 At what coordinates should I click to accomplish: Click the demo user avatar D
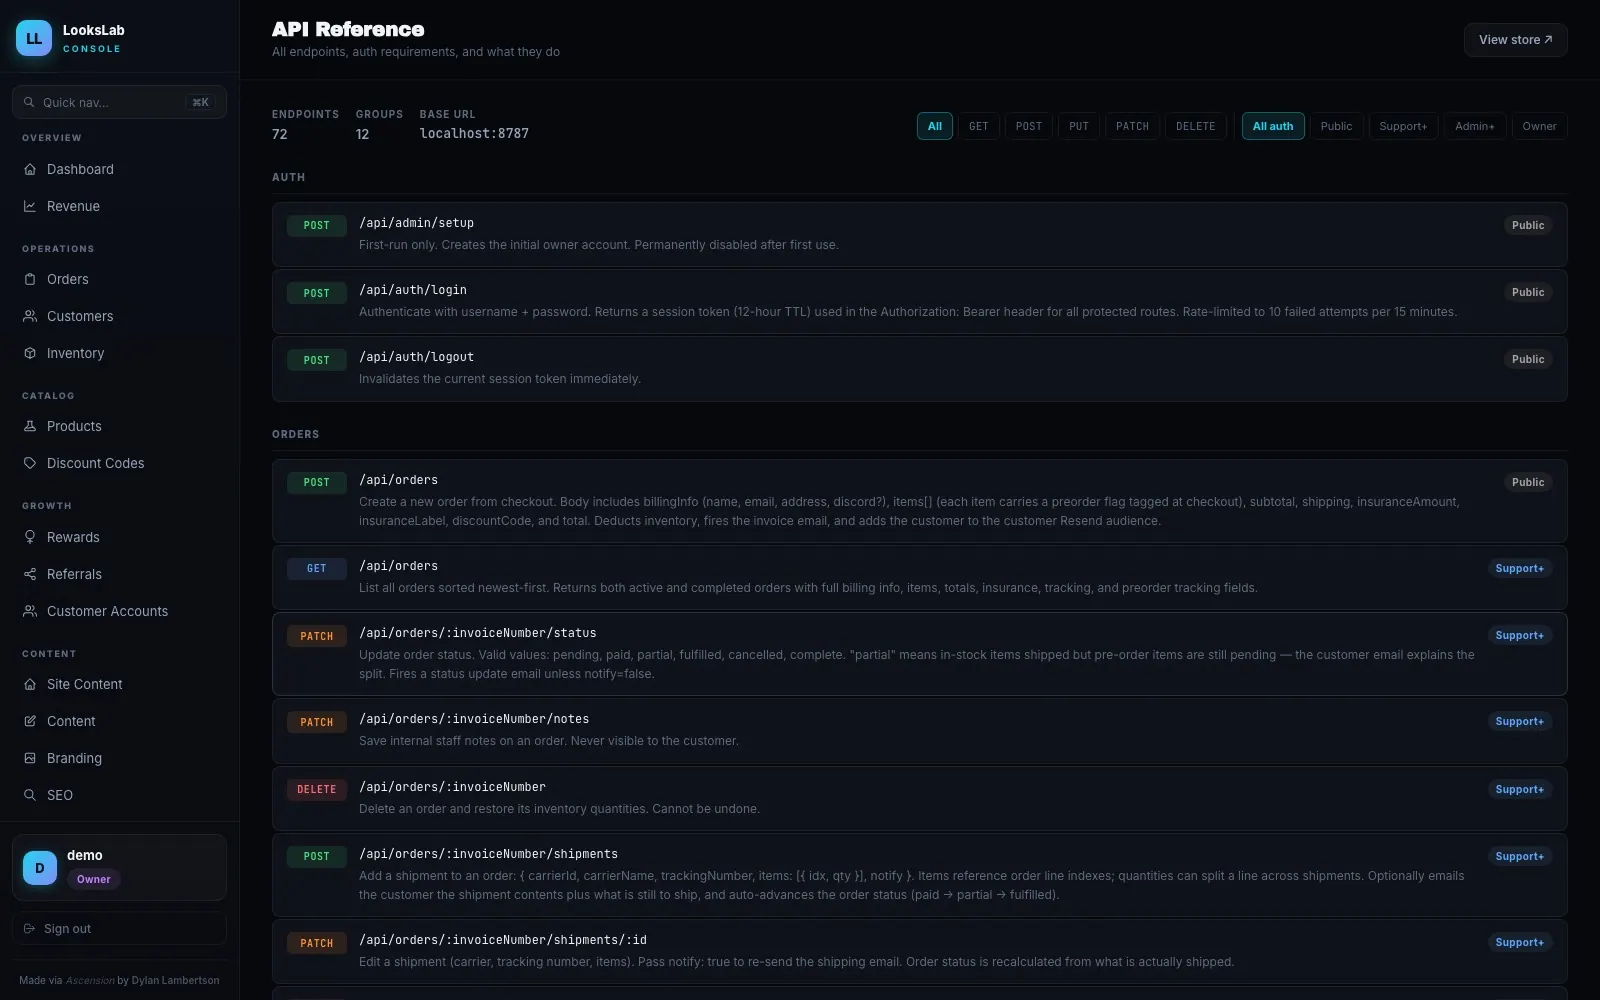(40, 868)
